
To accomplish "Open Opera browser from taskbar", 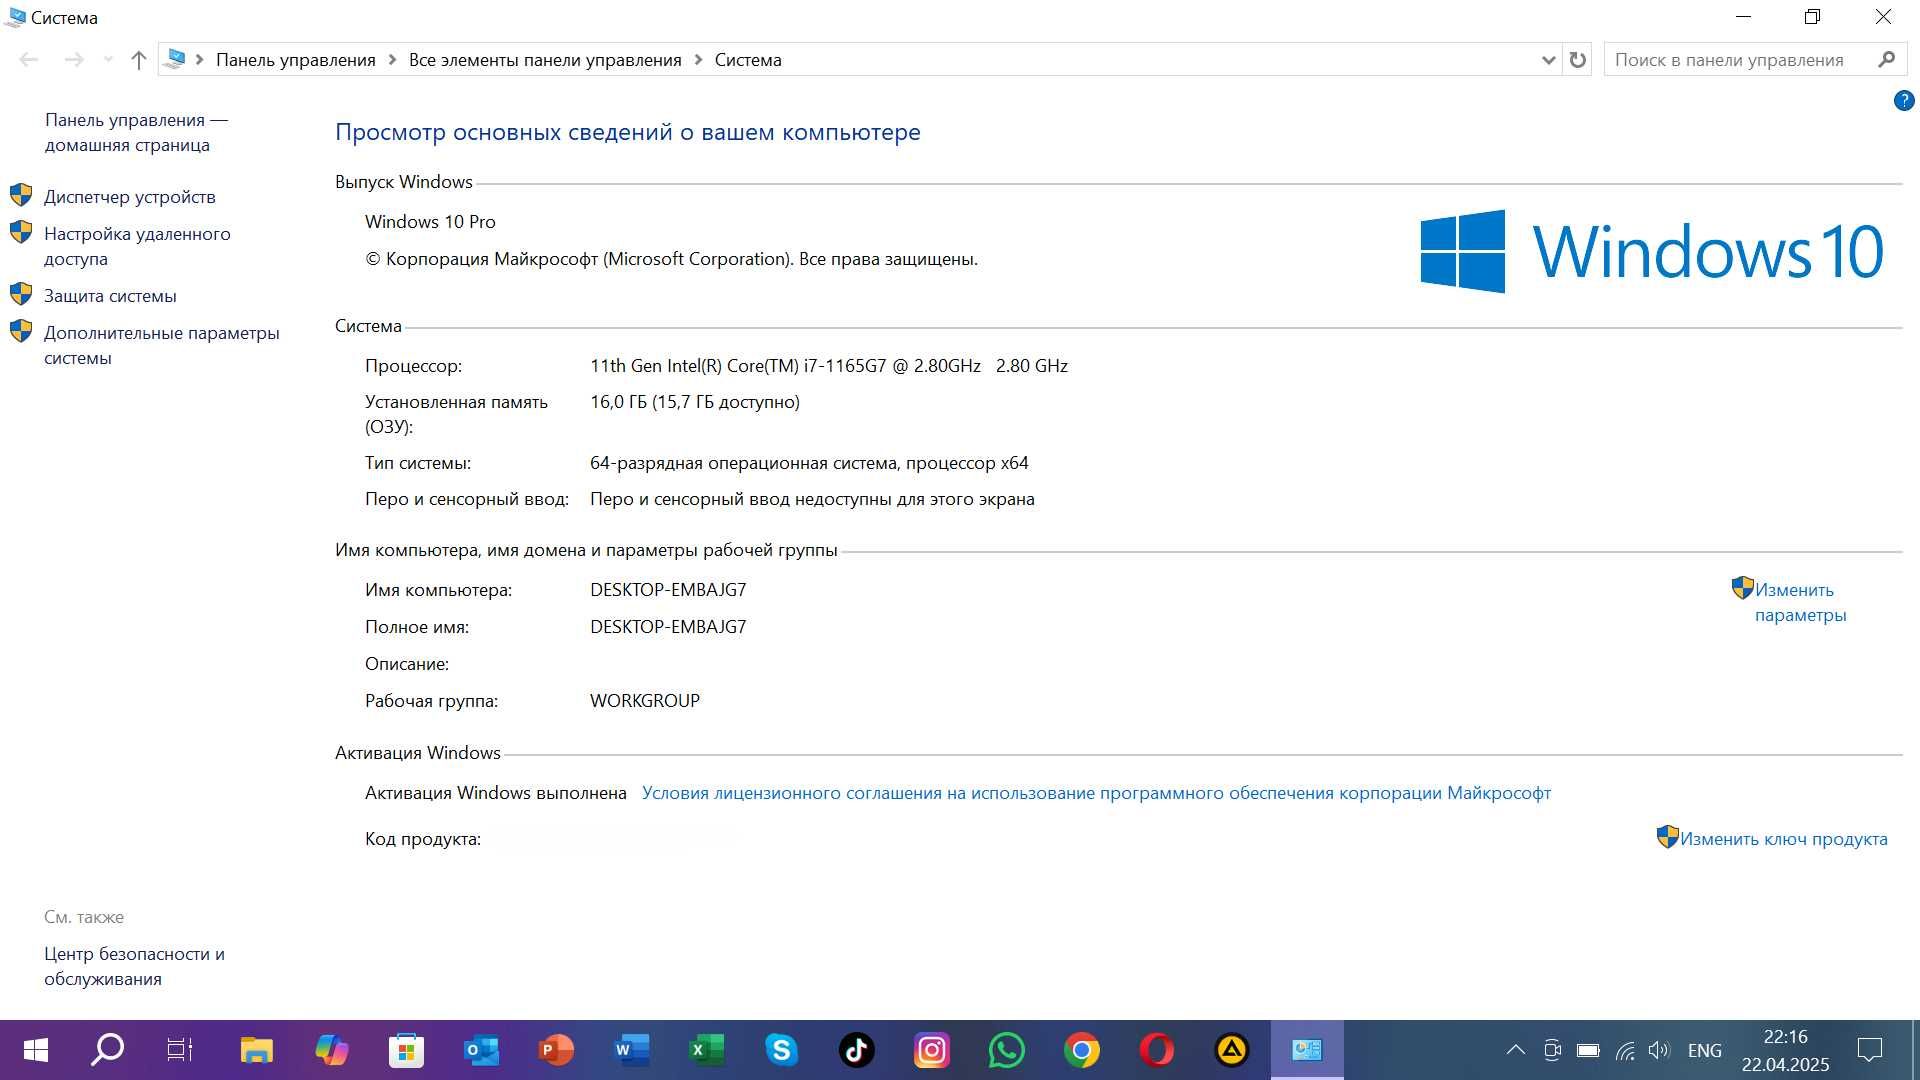I will tap(1156, 1050).
